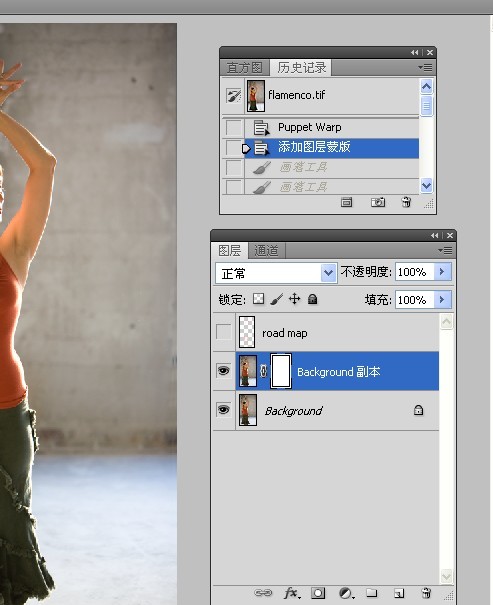The width and height of the screenshot is (493, 605).
Task: Select the flamenco.tif snapshot
Action: 332,95
